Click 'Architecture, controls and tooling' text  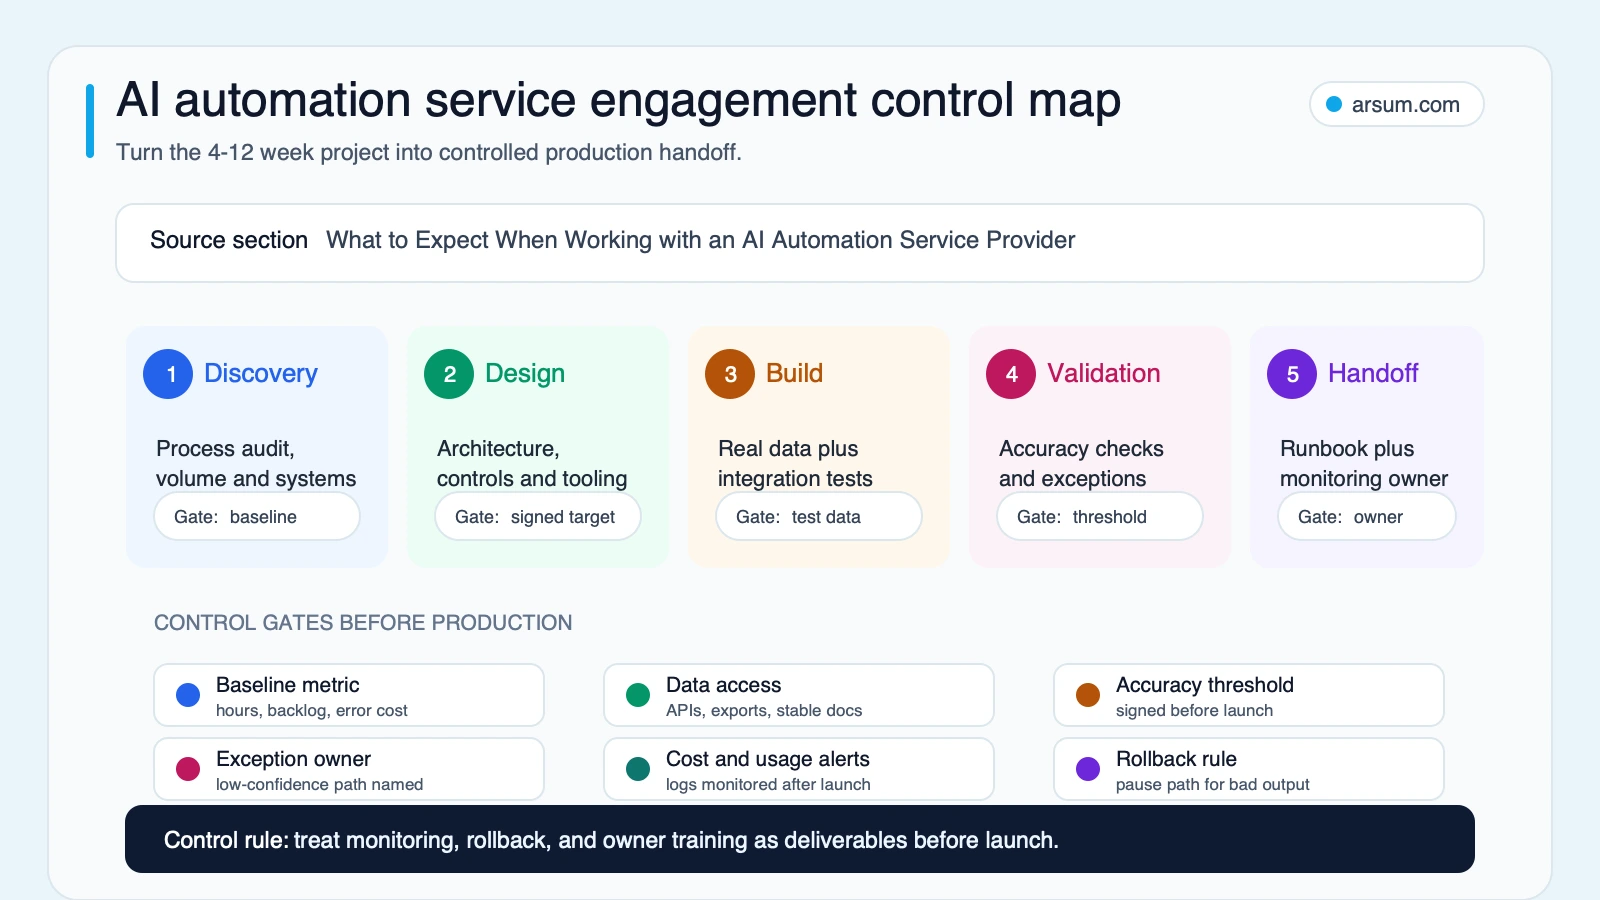click(x=532, y=464)
